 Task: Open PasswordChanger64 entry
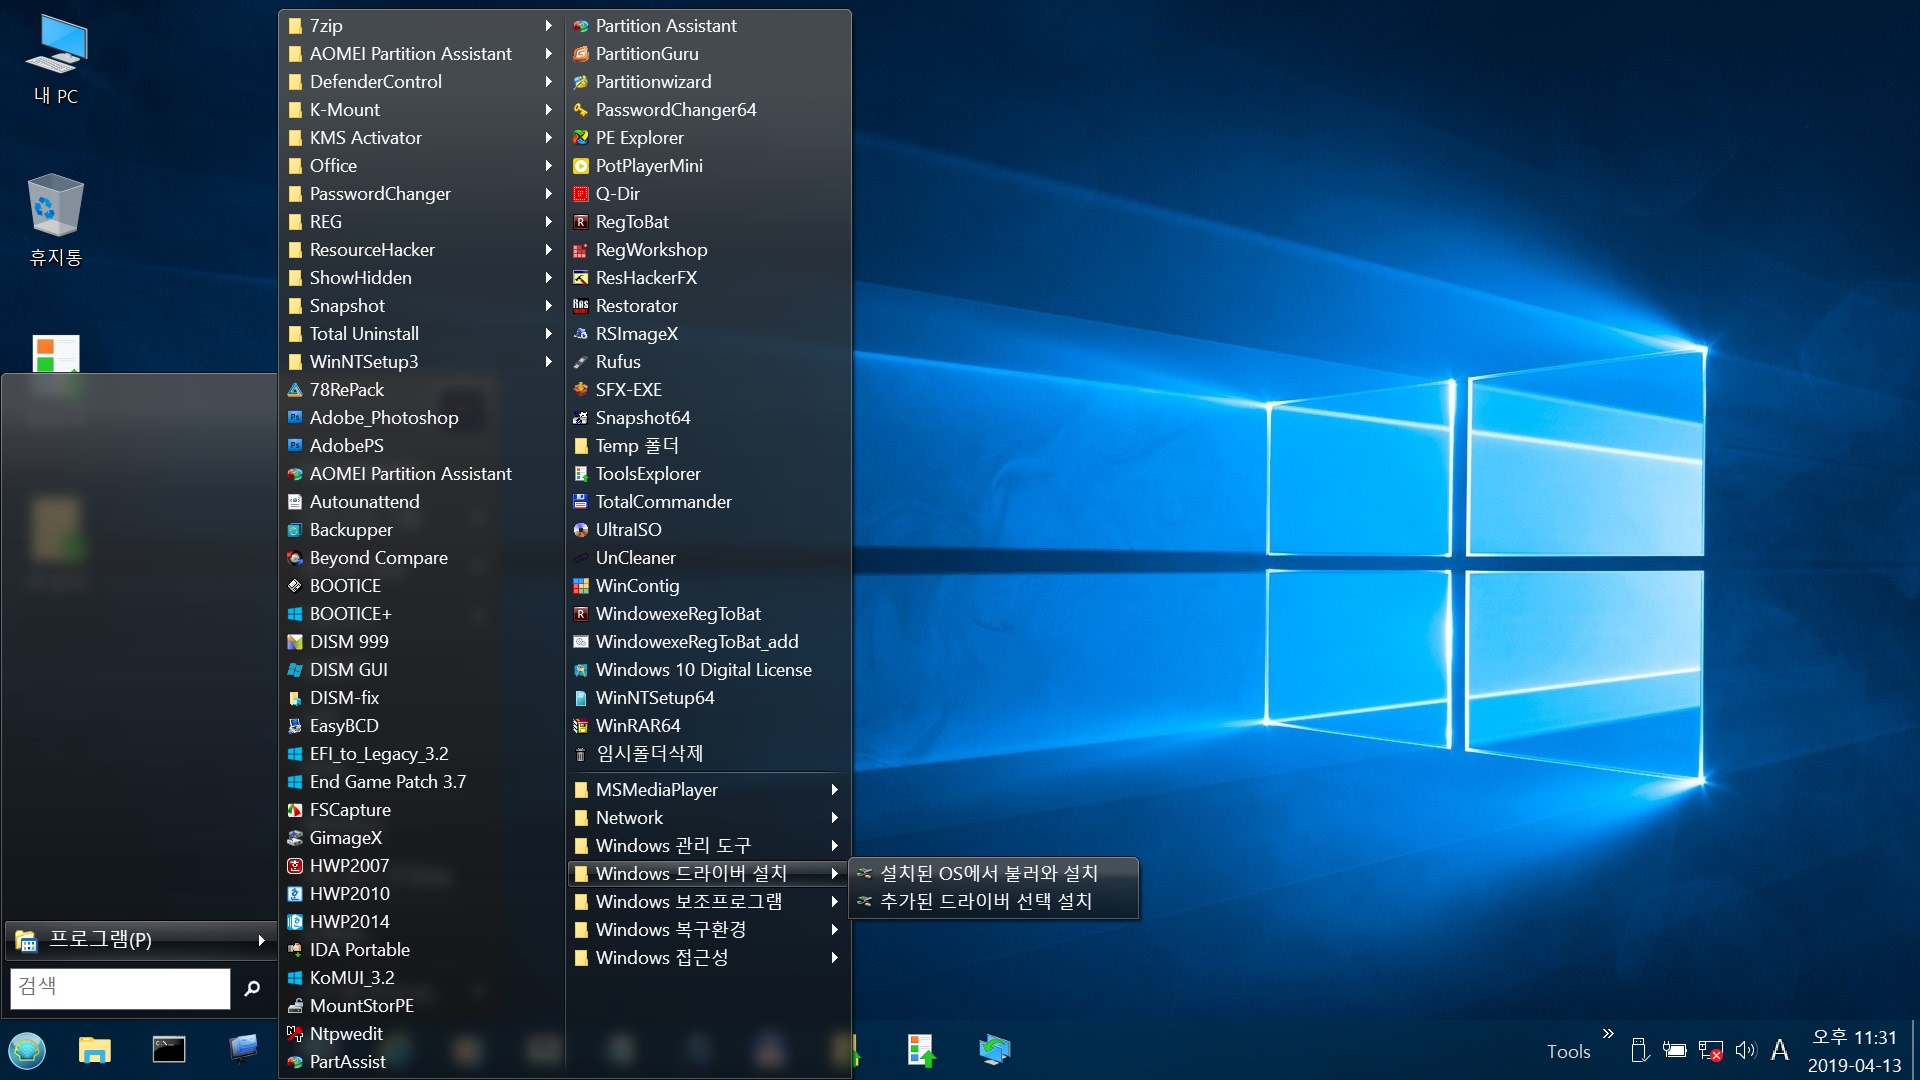point(708,110)
